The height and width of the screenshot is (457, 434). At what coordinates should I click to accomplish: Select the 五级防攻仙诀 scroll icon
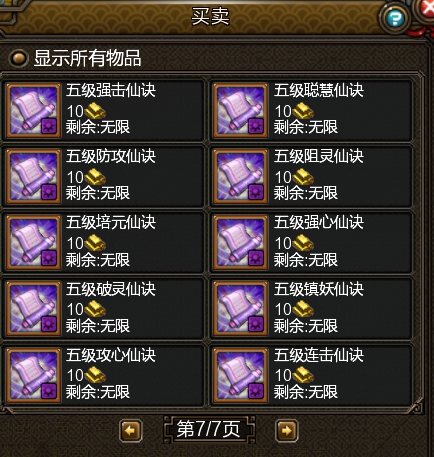(33, 176)
